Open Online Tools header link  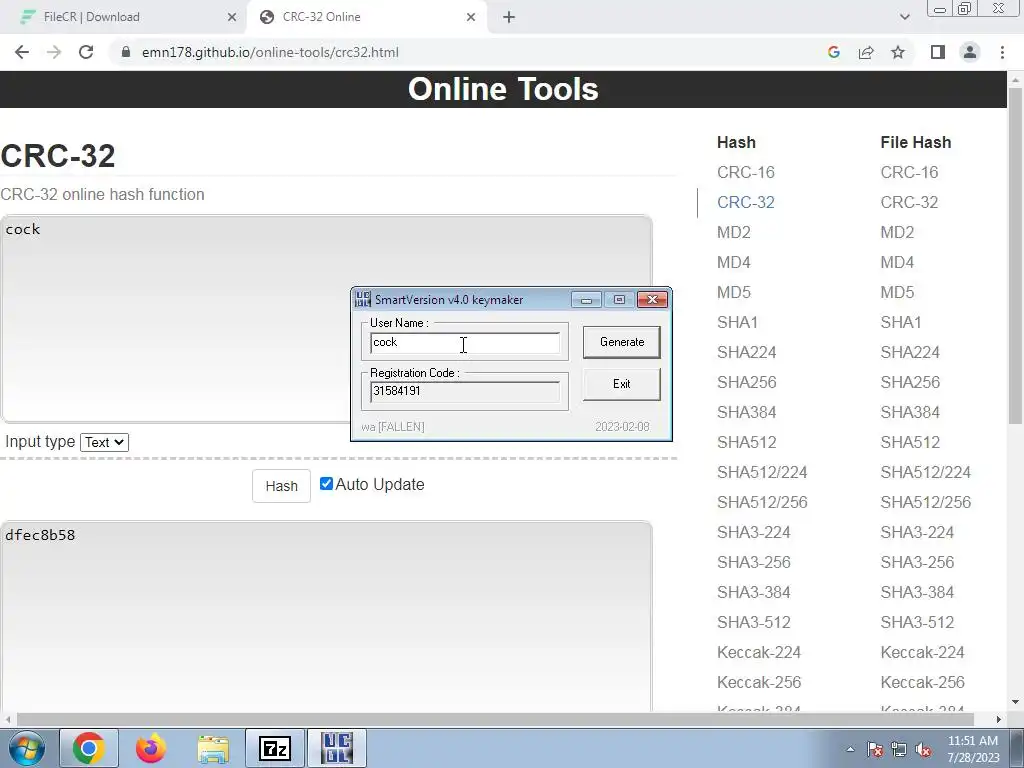coord(503,89)
